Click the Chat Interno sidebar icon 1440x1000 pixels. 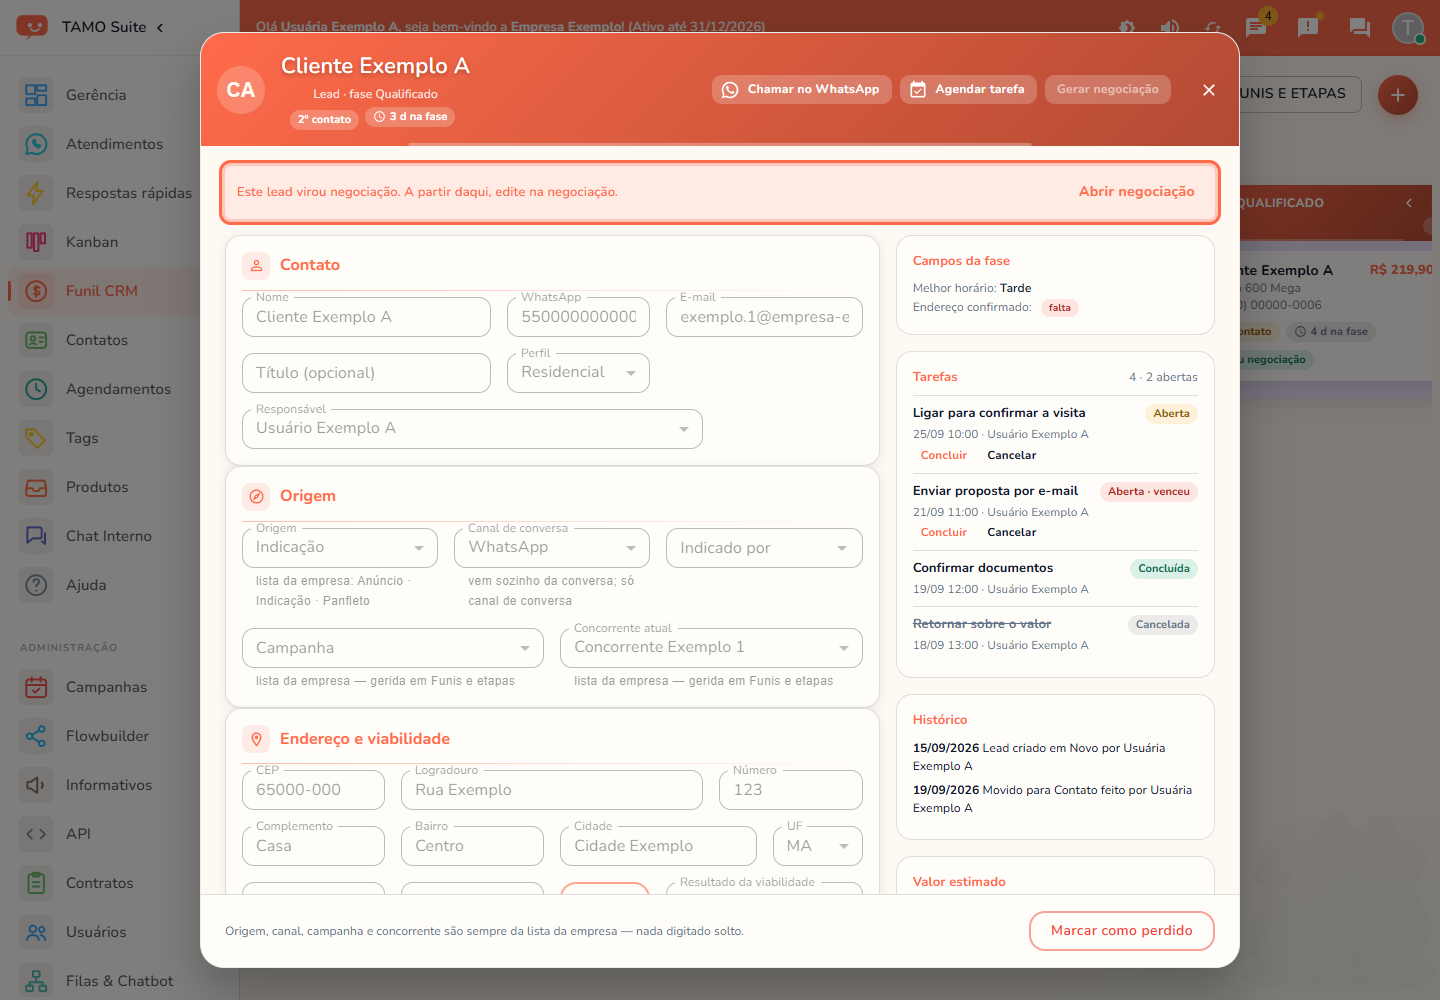tap(36, 536)
